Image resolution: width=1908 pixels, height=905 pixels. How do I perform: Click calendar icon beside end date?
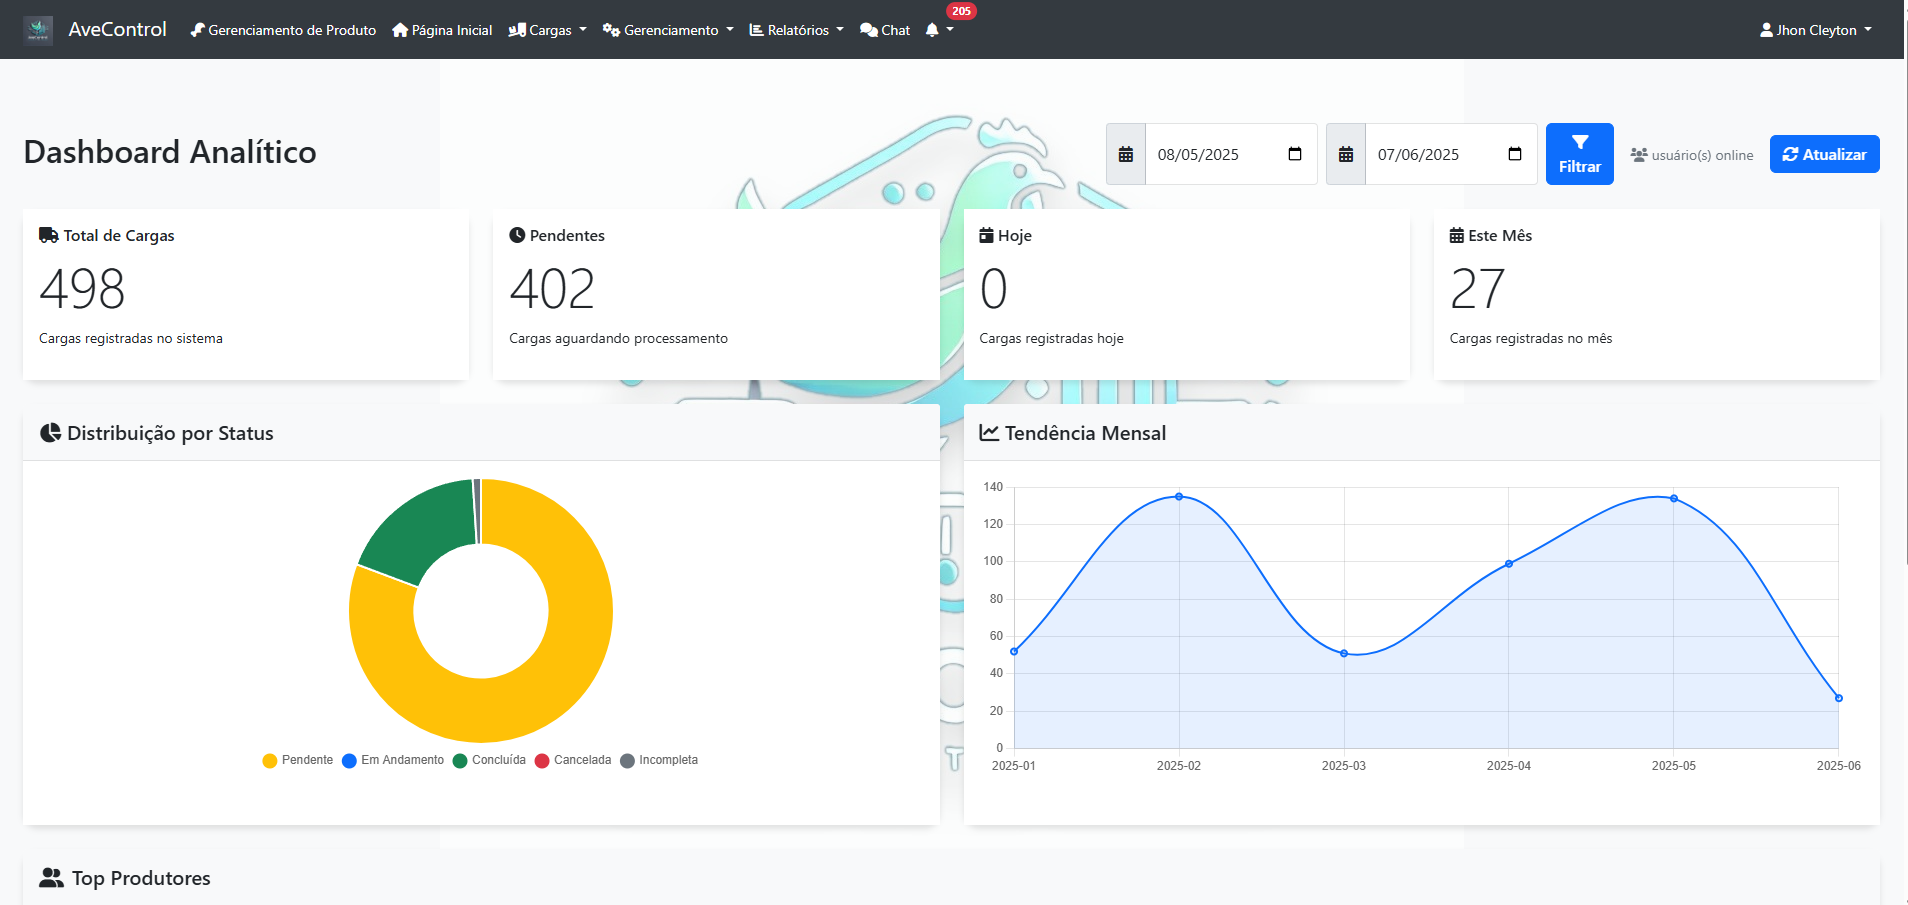pyautogui.click(x=1346, y=155)
